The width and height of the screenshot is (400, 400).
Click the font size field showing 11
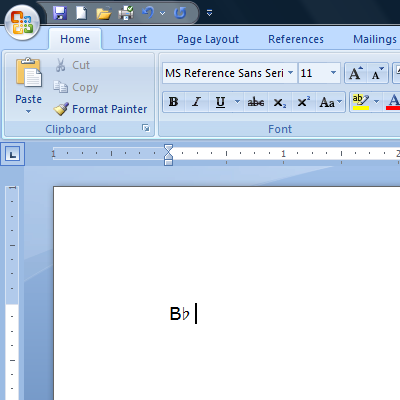click(x=313, y=73)
